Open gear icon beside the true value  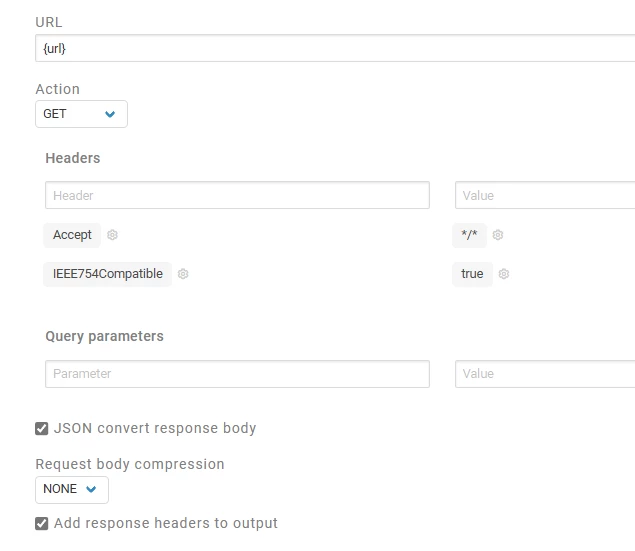pos(504,274)
